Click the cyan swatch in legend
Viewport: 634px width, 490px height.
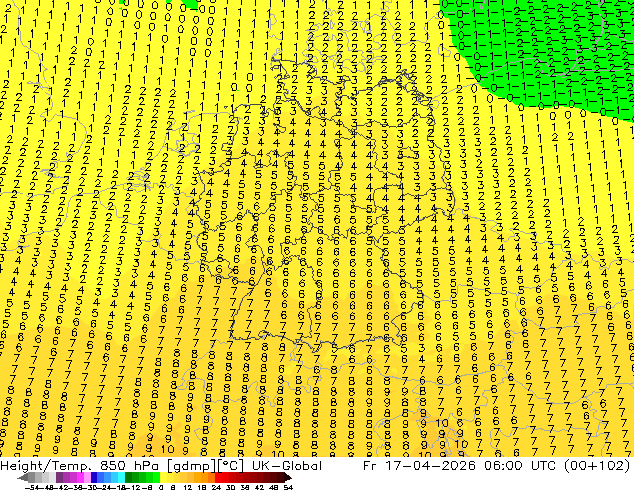[x=122, y=477]
